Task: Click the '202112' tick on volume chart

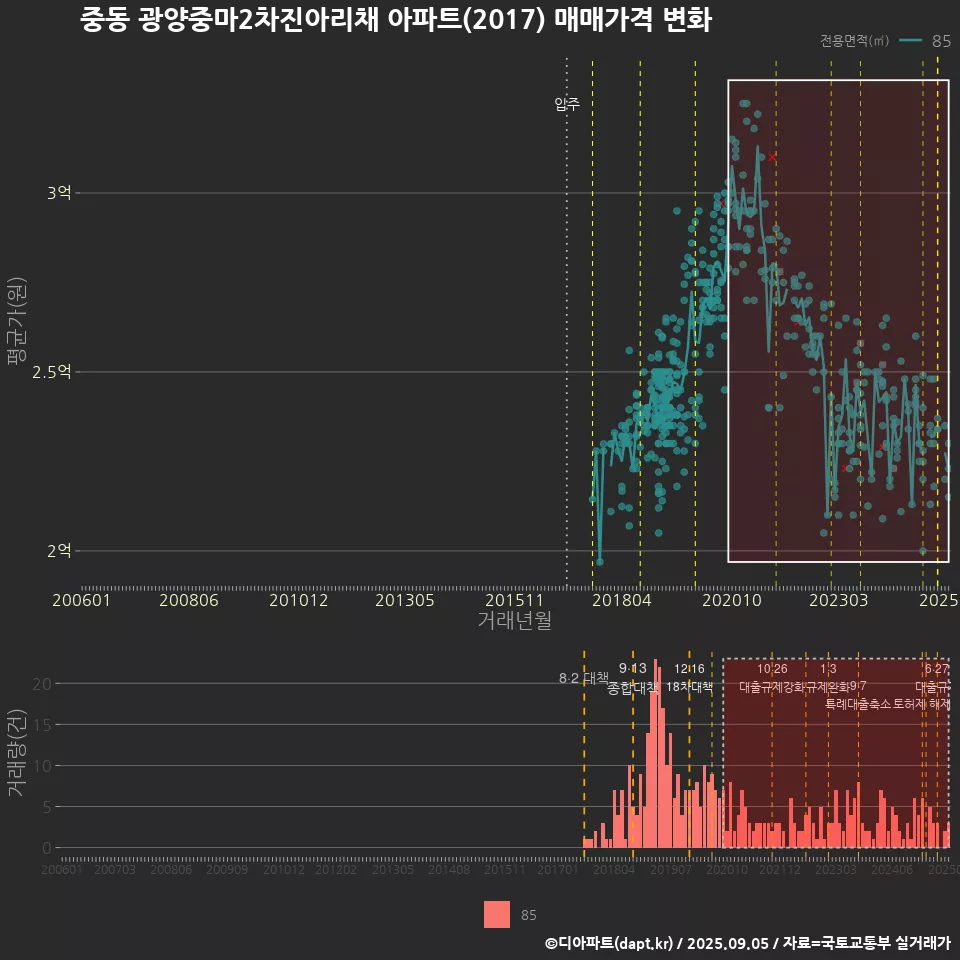Action: tap(780, 869)
